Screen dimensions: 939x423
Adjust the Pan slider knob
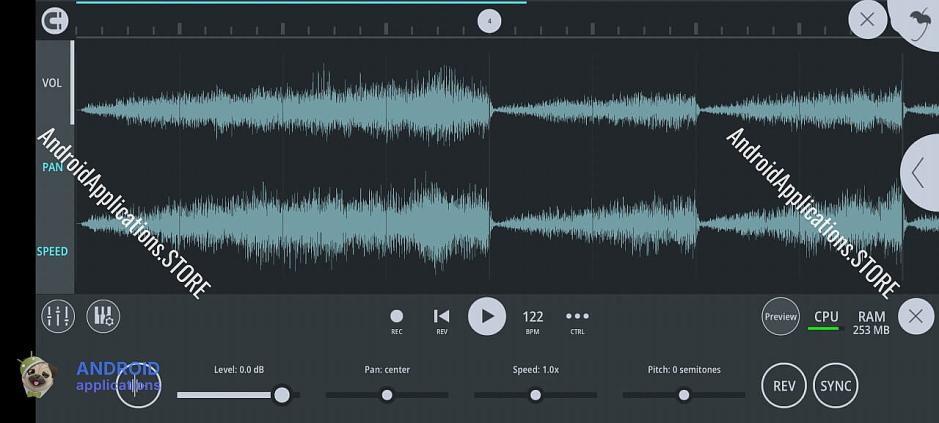point(387,395)
